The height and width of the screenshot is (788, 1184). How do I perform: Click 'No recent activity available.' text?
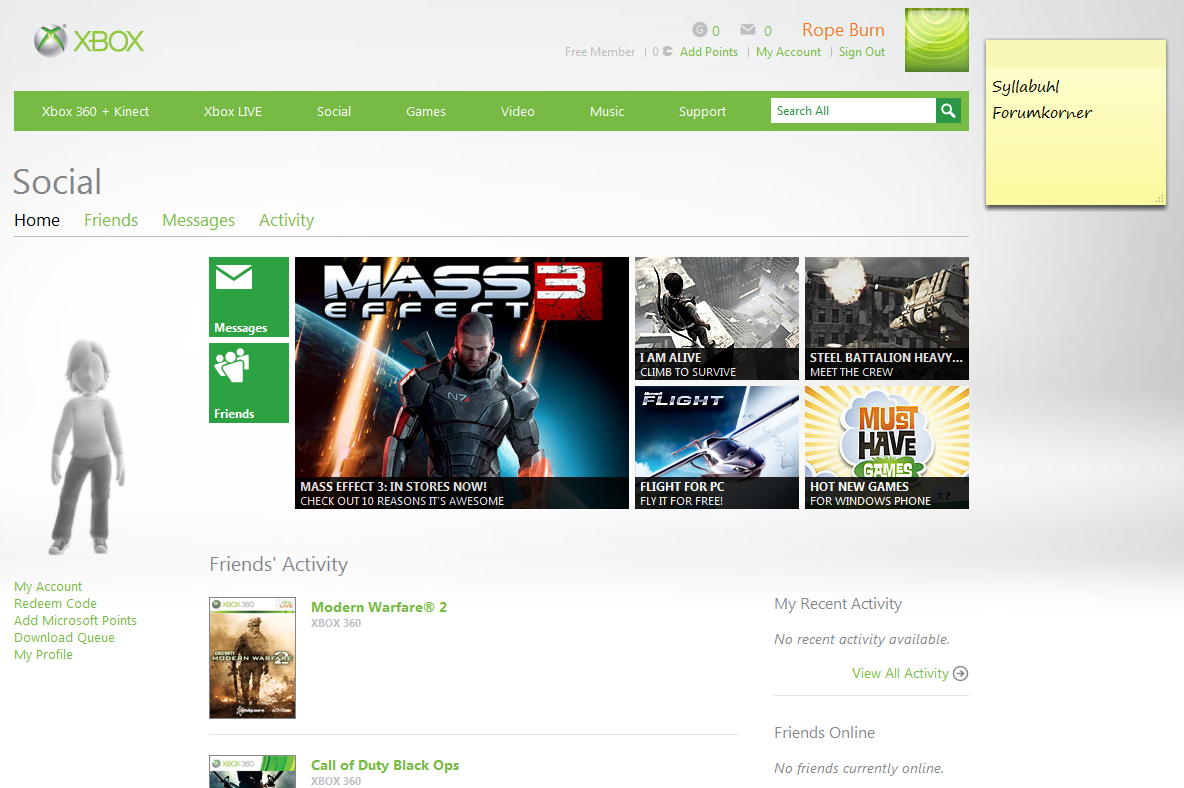coord(862,639)
